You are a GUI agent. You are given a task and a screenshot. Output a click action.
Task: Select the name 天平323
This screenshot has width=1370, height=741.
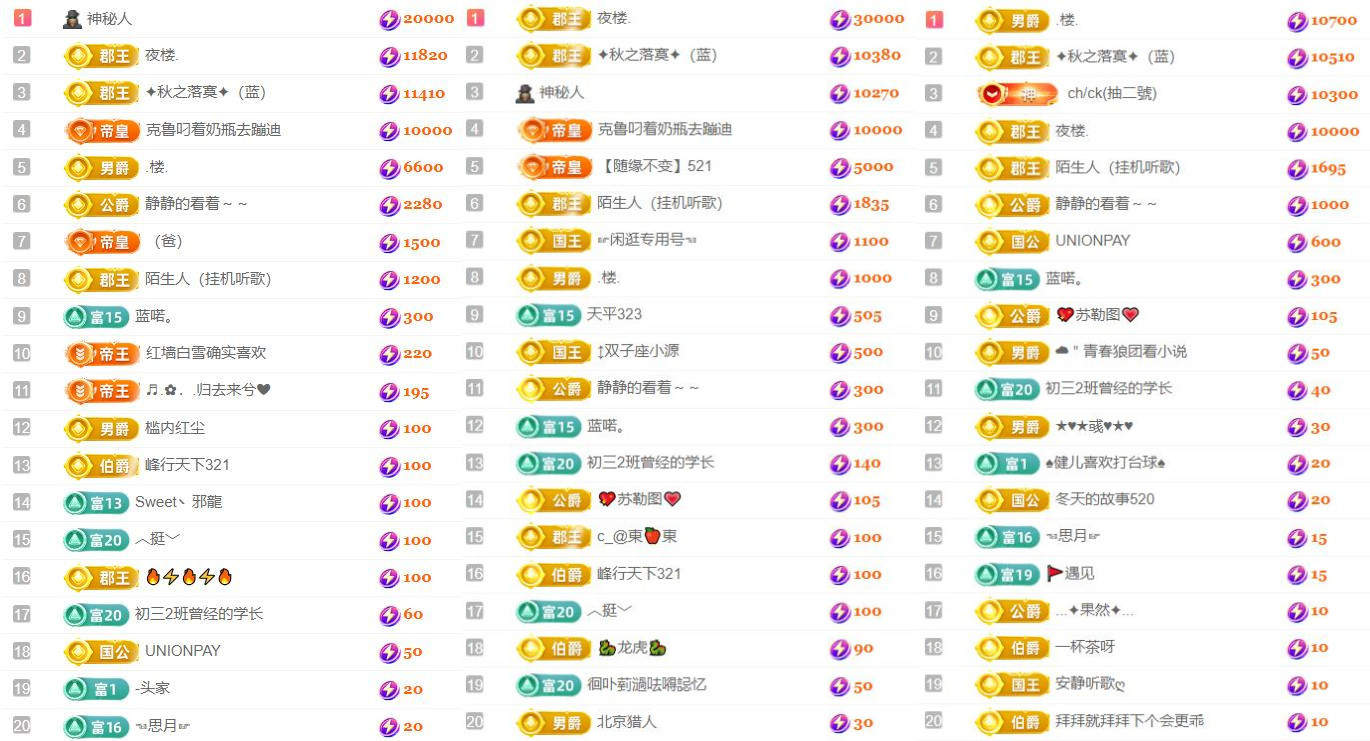(614, 315)
